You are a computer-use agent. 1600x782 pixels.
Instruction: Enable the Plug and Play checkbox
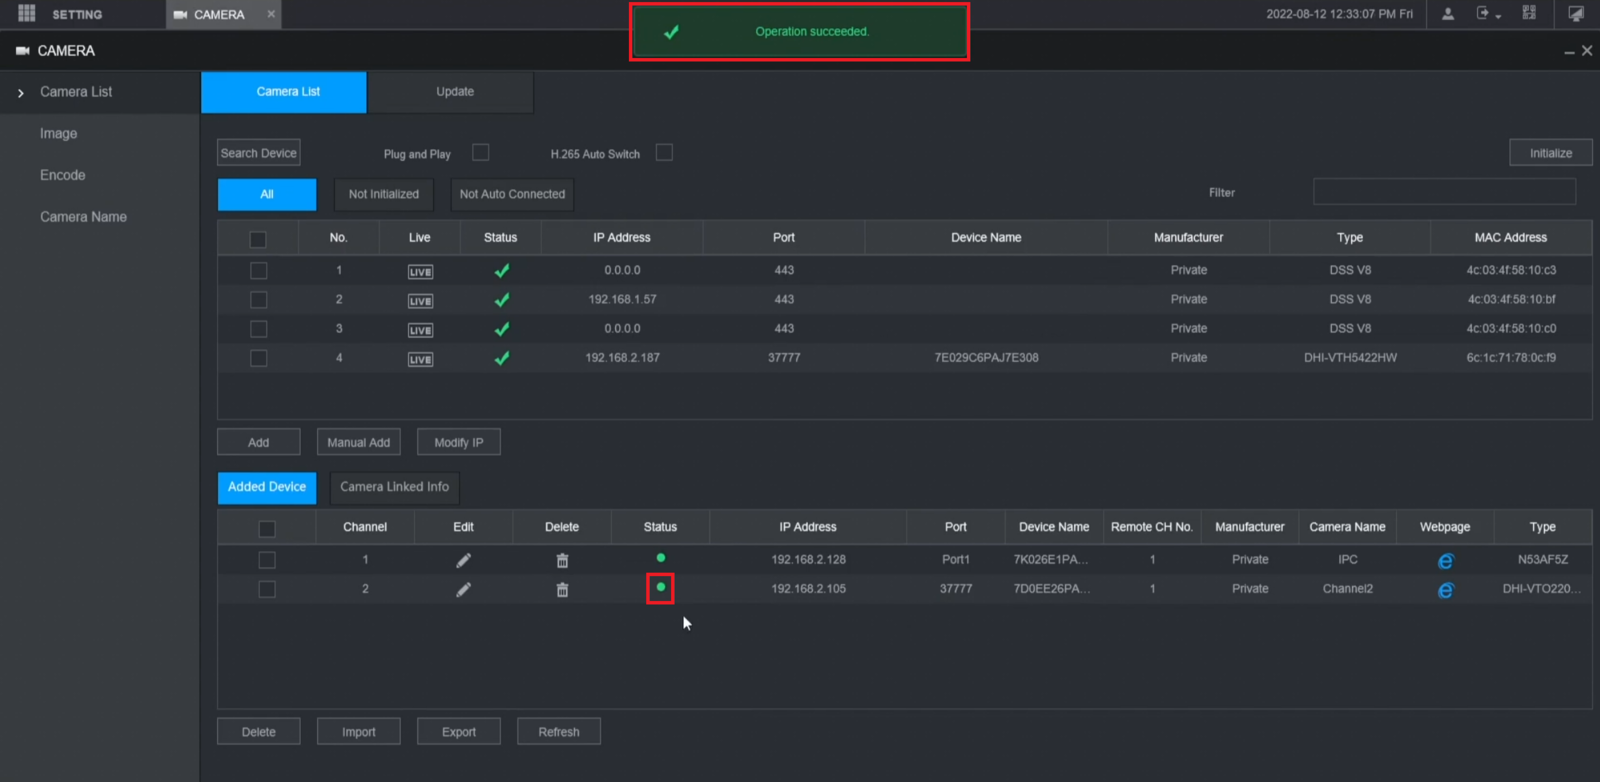pos(481,153)
